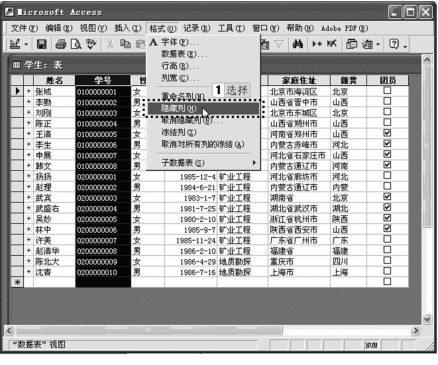Select the 姓名 column header
The width and height of the screenshot is (438, 365).
point(54,80)
